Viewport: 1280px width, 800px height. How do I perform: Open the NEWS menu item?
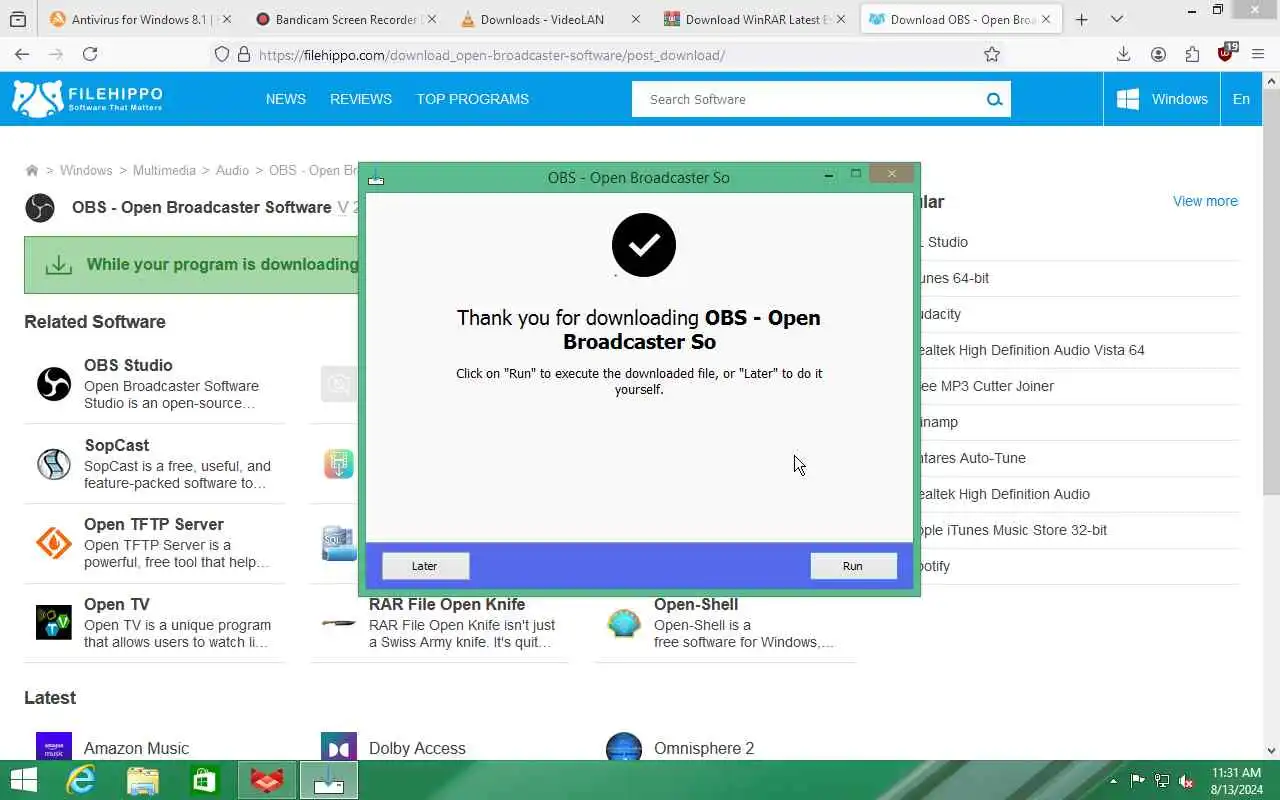point(286,99)
